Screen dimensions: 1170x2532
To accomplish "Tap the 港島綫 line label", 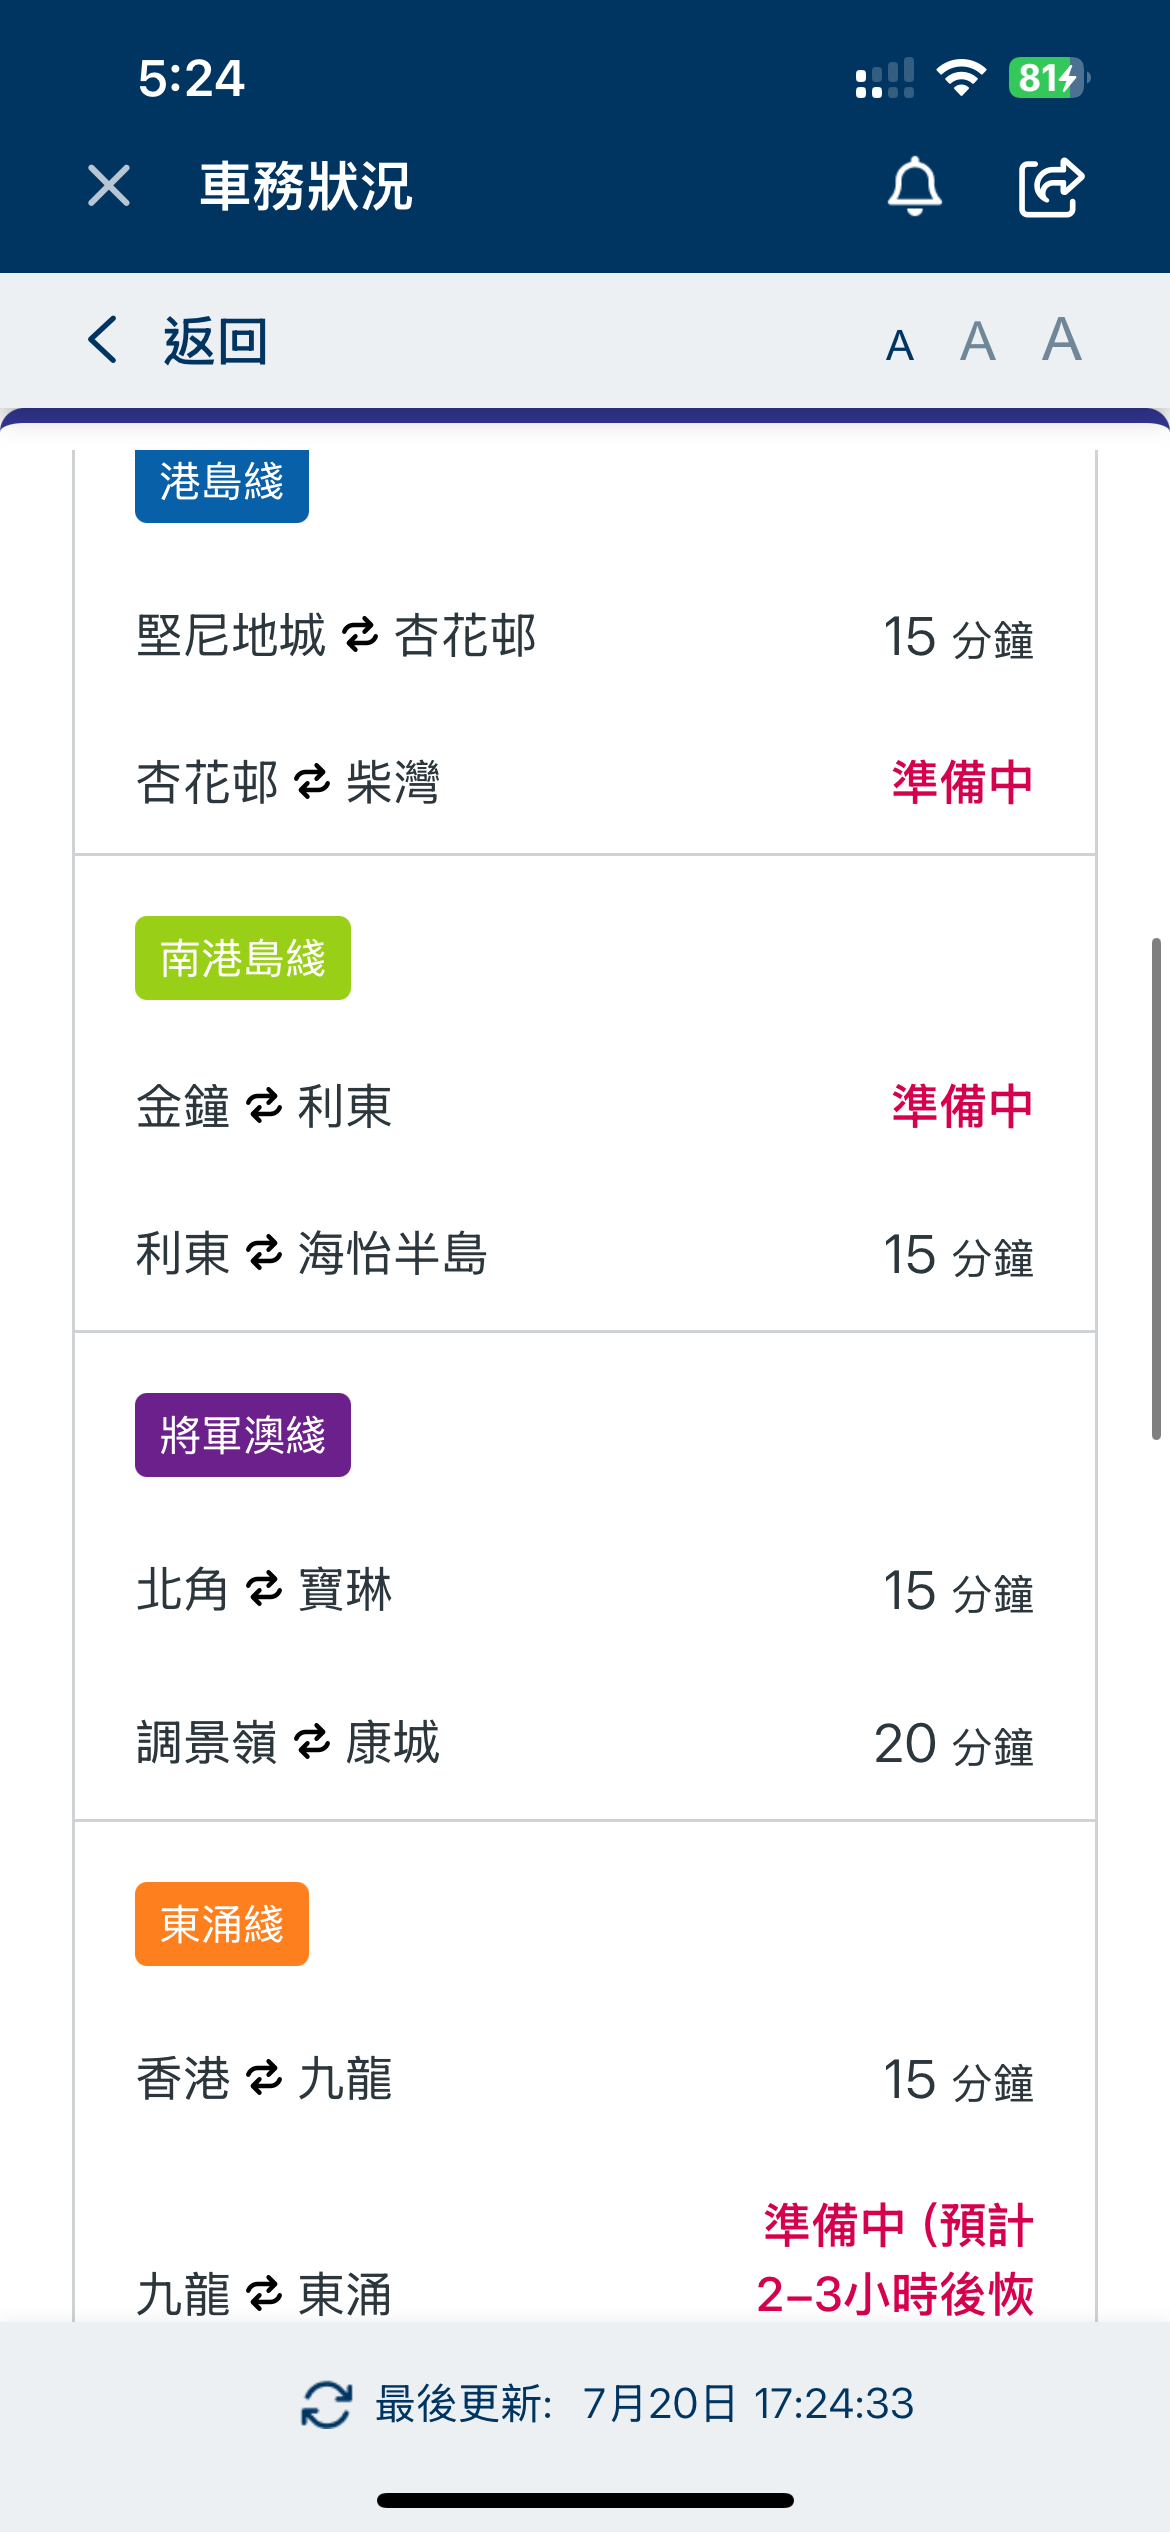I will pos(222,483).
